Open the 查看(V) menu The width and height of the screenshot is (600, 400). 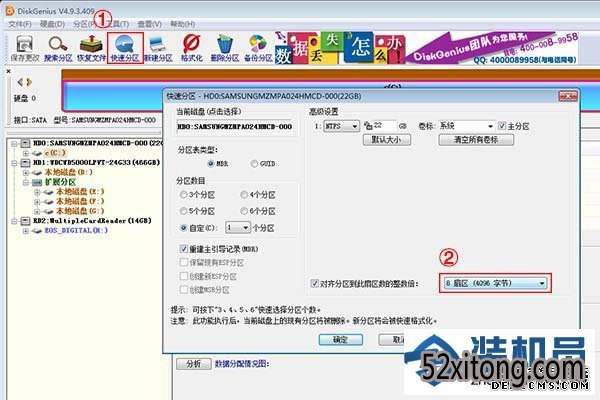[149, 24]
